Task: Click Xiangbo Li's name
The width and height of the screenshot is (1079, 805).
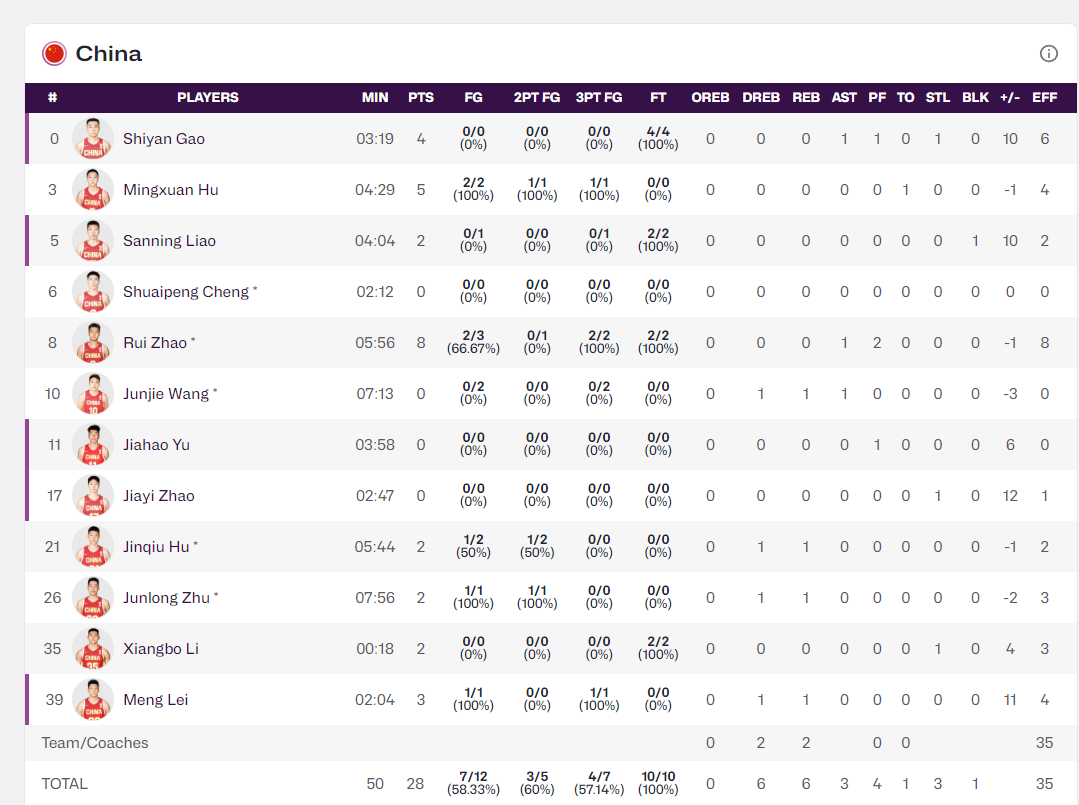Action: pyautogui.click(x=160, y=649)
